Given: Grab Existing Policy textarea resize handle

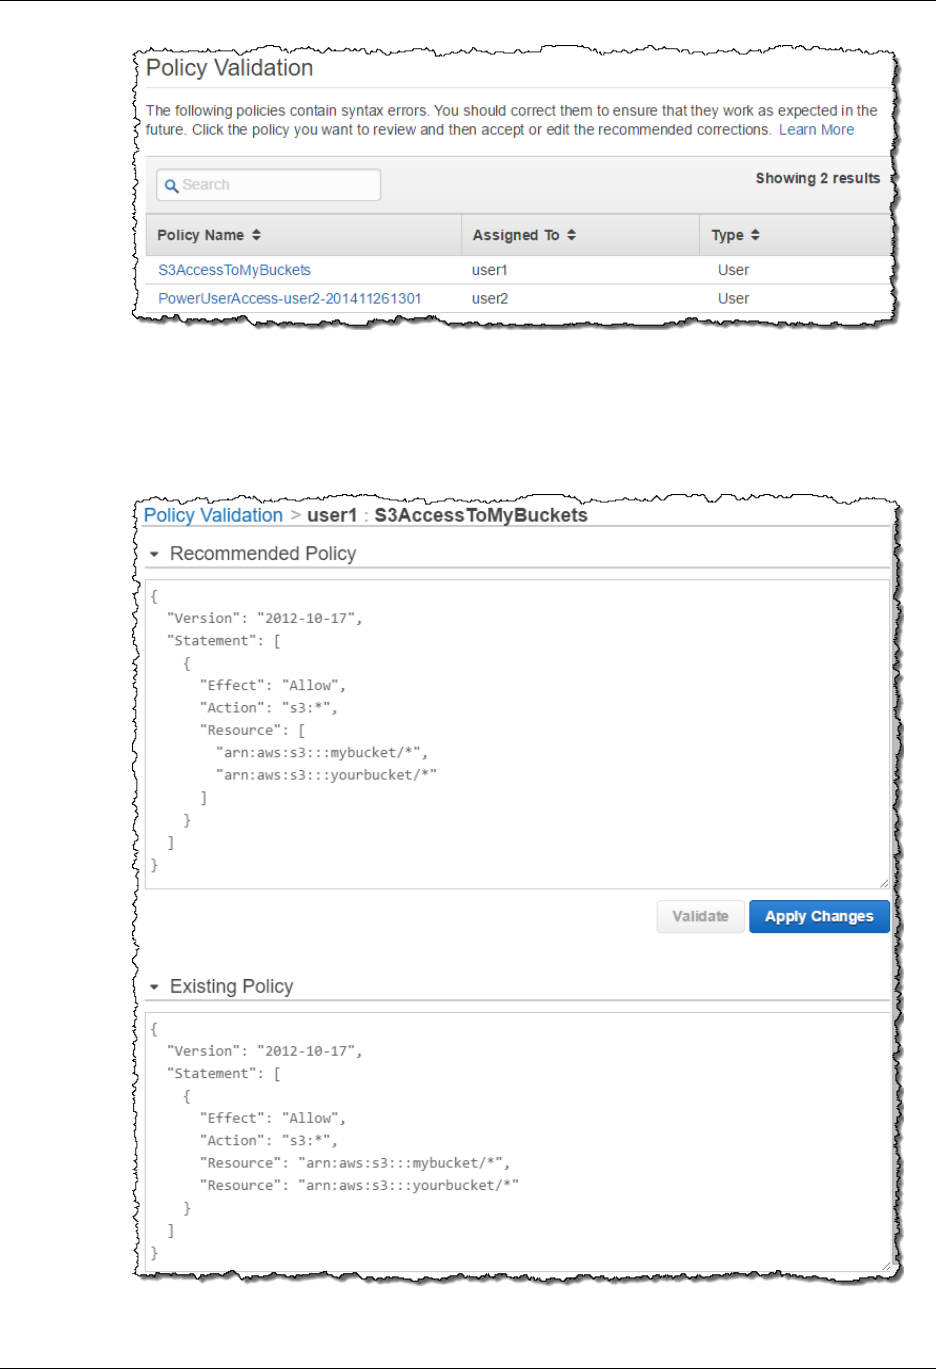Looking at the screenshot, I should (884, 1266).
